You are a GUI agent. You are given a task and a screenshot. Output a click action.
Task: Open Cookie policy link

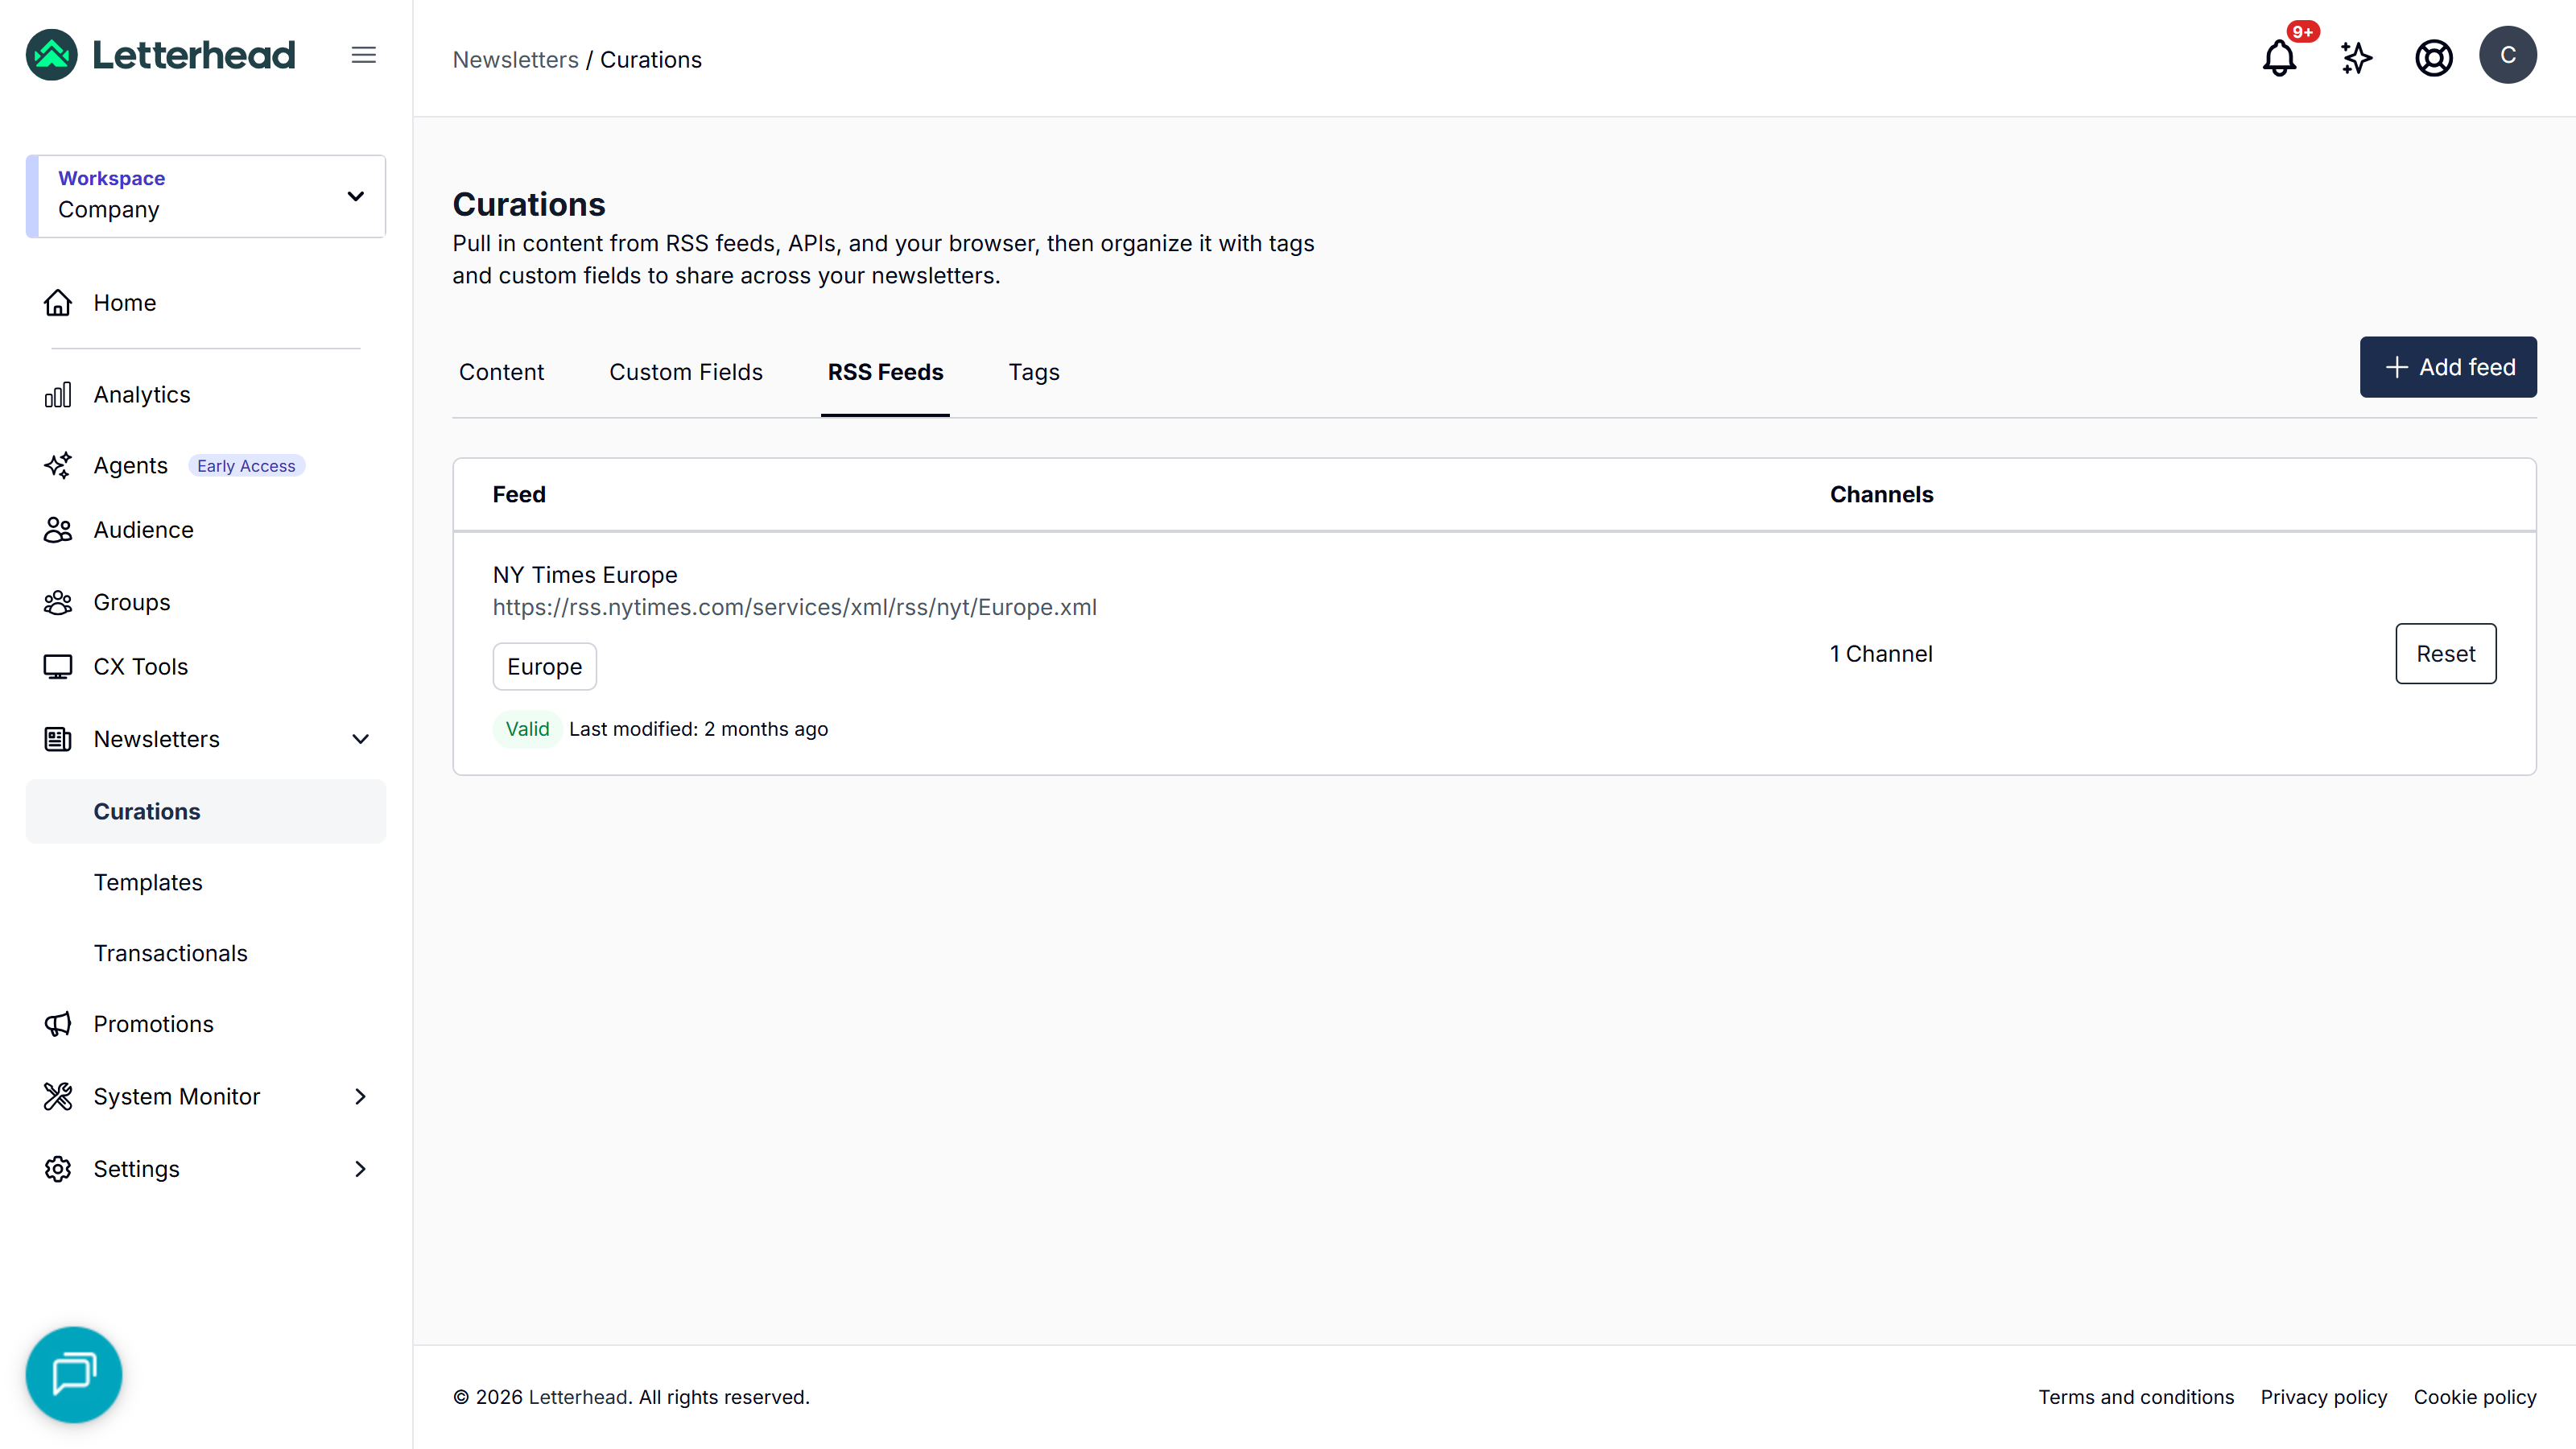point(2475,1397)
